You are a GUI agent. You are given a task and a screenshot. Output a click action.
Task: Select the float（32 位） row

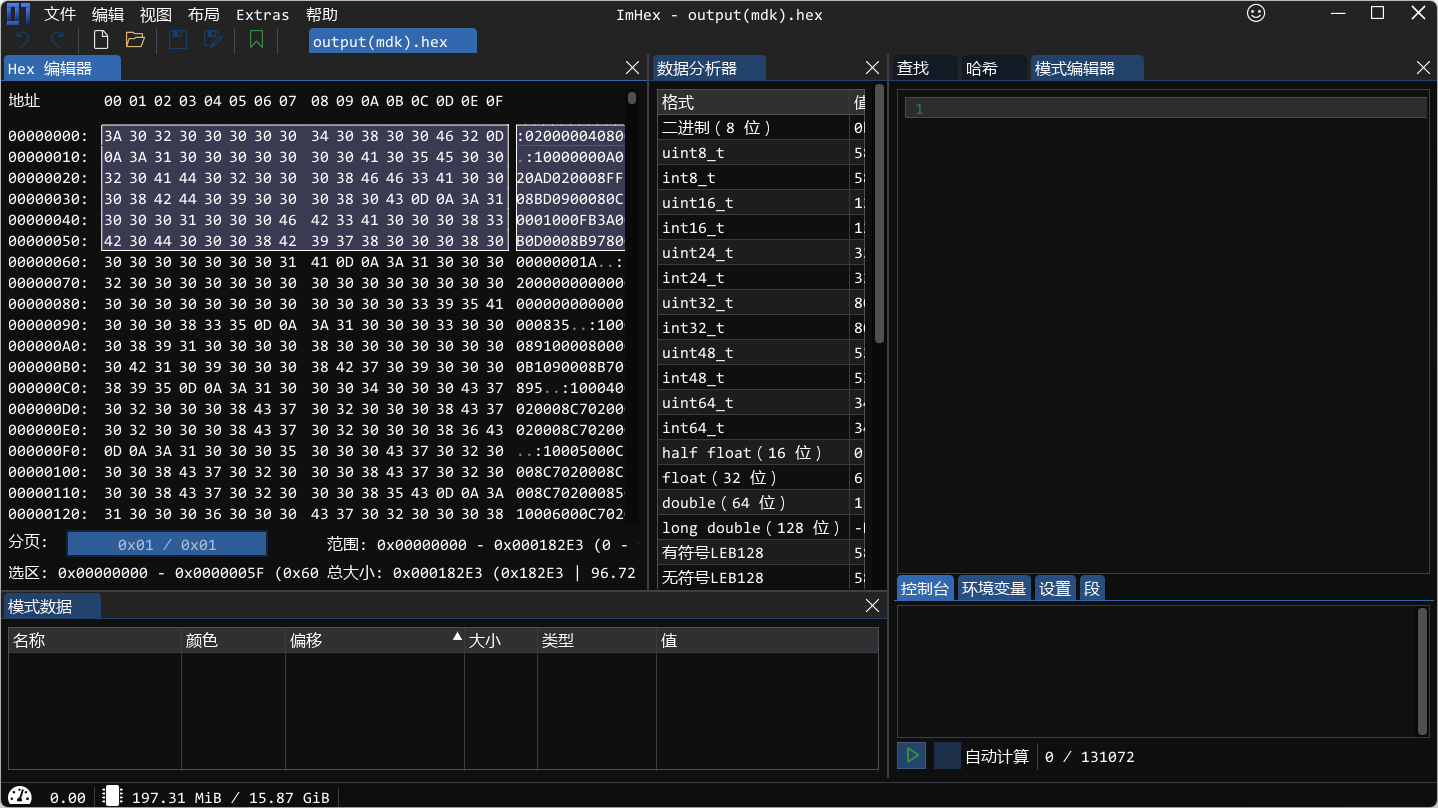(762, 477)
